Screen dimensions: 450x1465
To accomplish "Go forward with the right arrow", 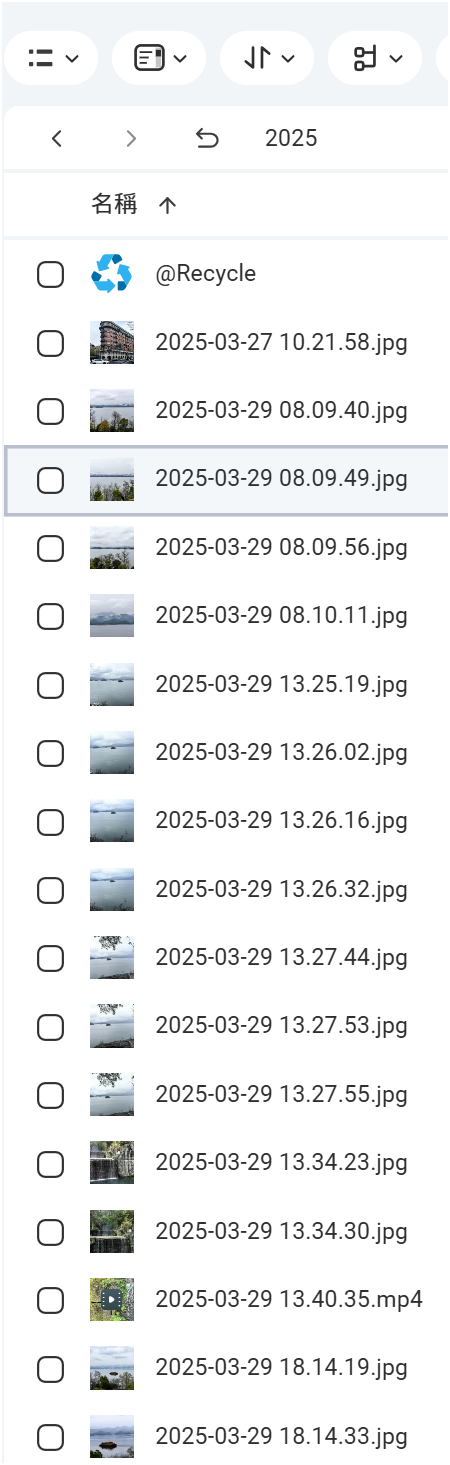I will (131, 139).
